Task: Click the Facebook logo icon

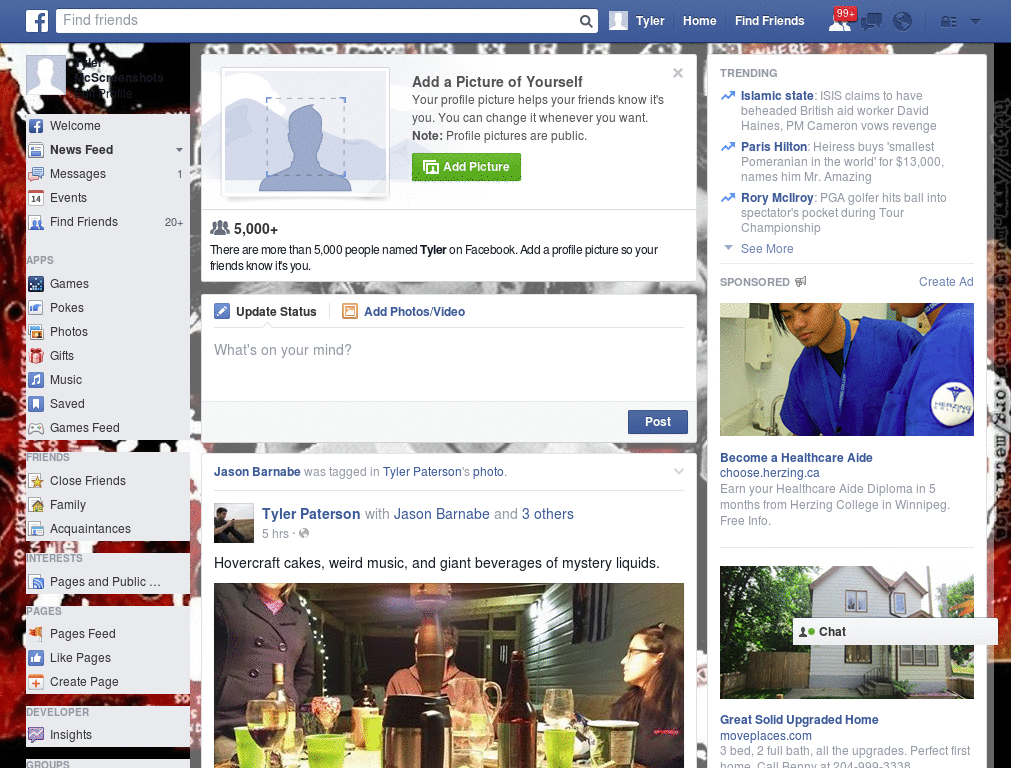Action: [37, 21]
